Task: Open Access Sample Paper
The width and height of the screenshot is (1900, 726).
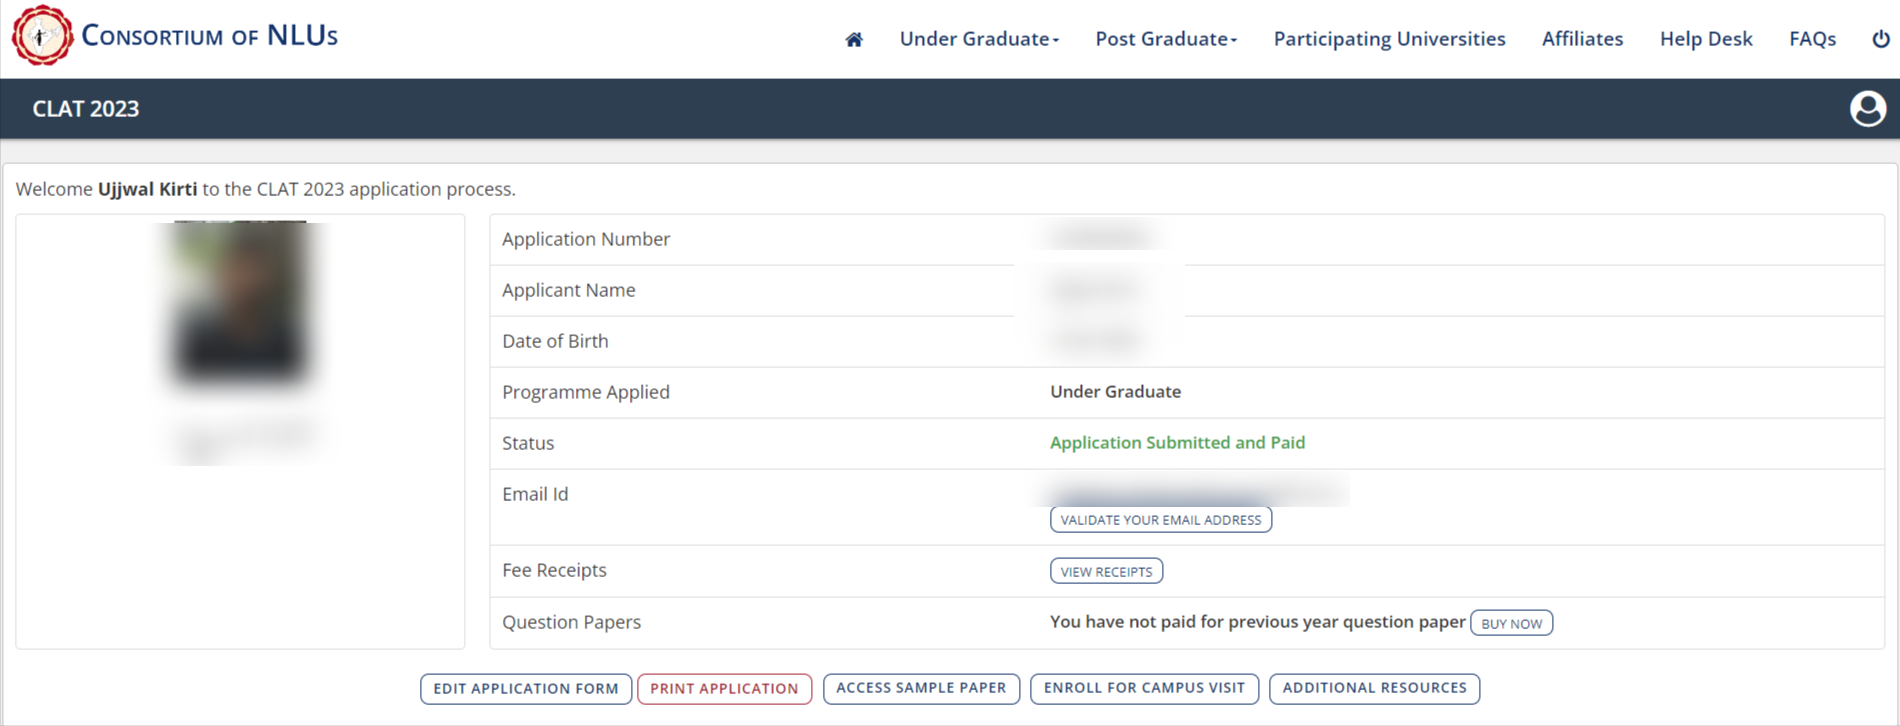Action: pos(921,688)
